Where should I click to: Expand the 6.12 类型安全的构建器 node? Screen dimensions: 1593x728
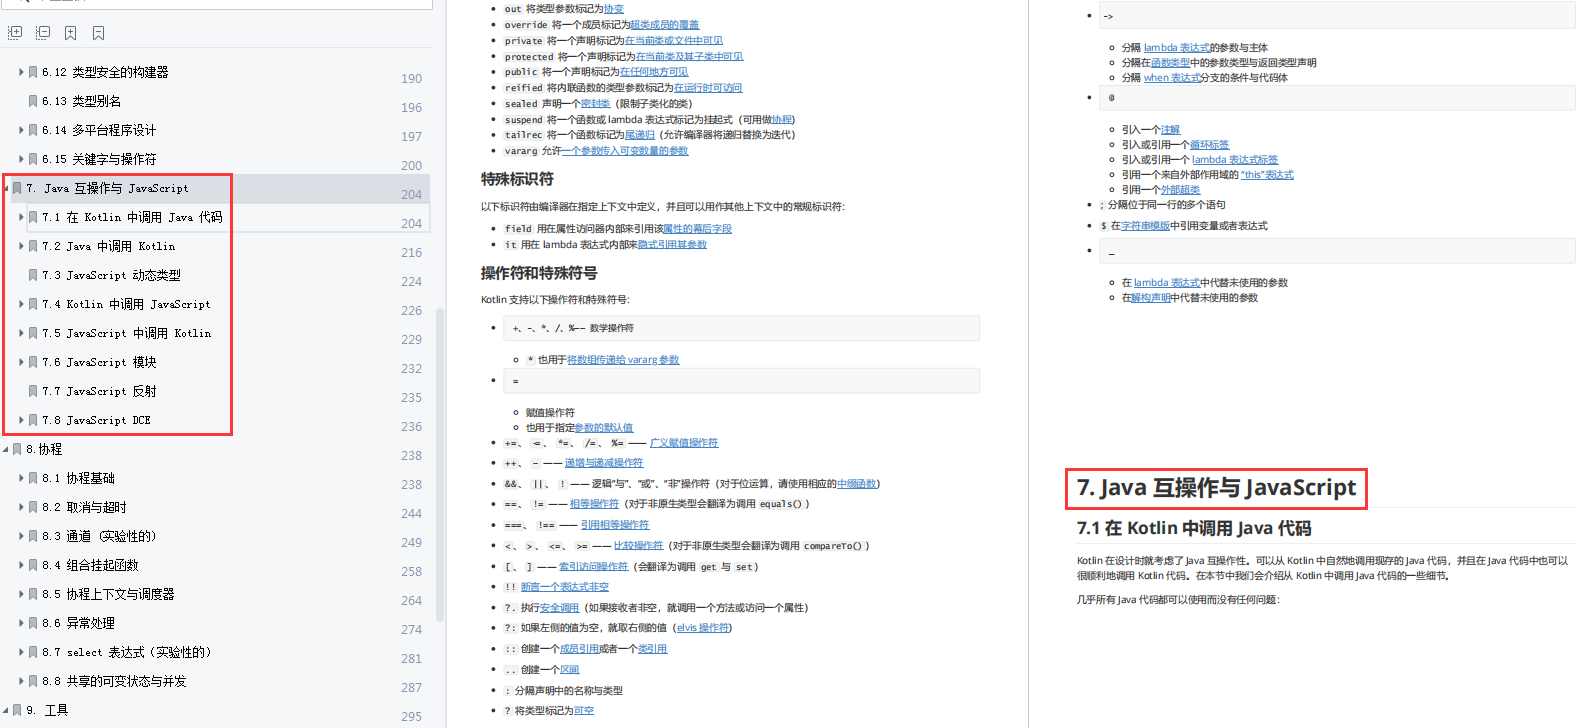(x=21, y=72)
